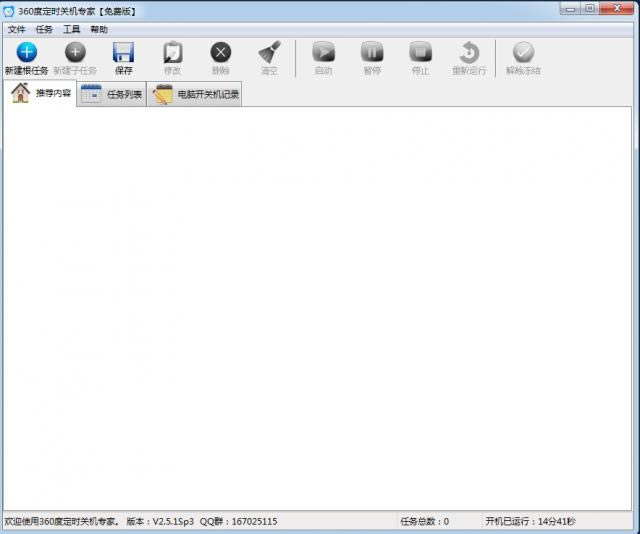Maximize the 360度定时关机专家 window
Image resolution: width=640 pixels, height=534 pixels.
click(590, 9)
